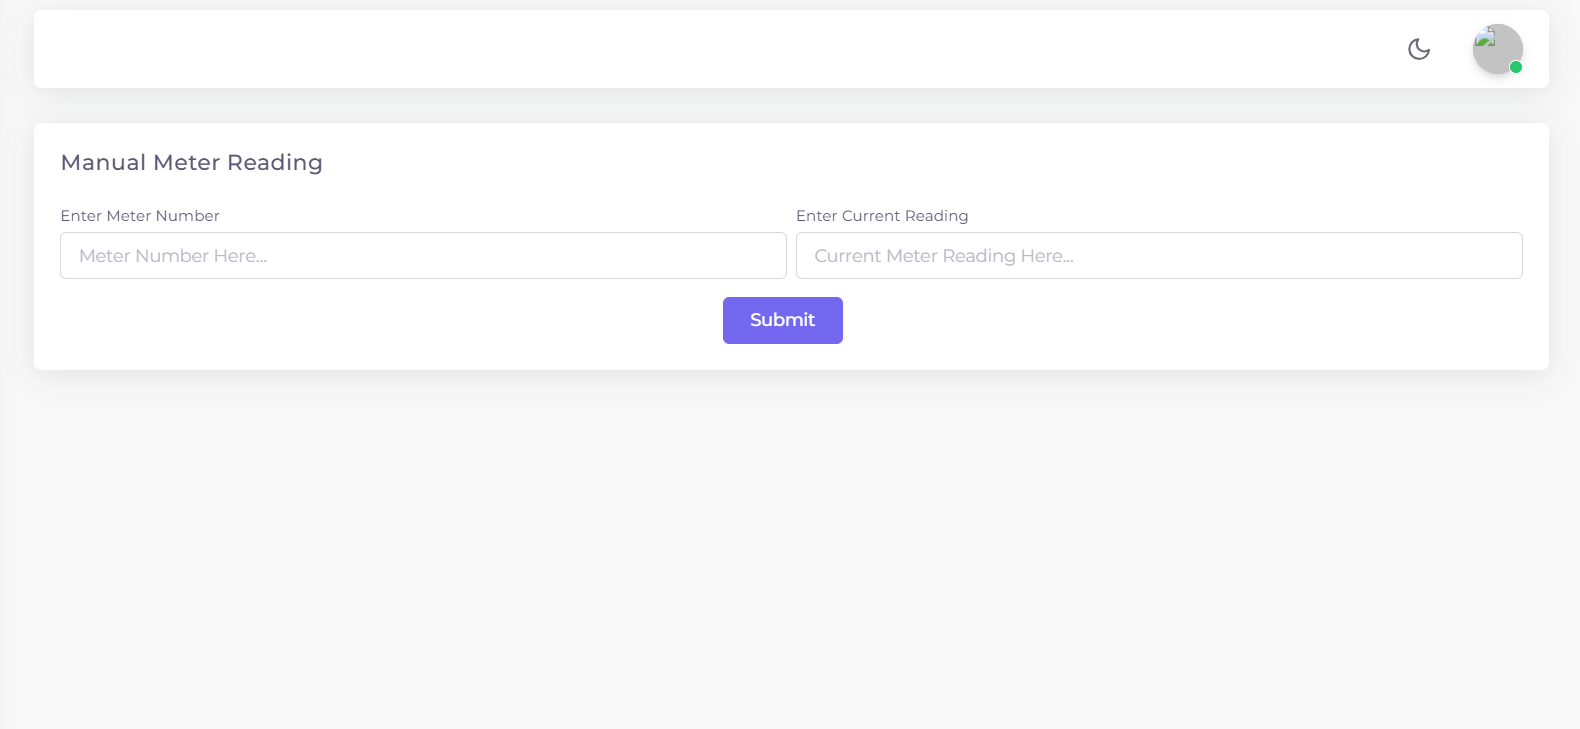Click the word "Manual" in the card heading
This screenshot has height=729, width=1580.
coord(104,163)
